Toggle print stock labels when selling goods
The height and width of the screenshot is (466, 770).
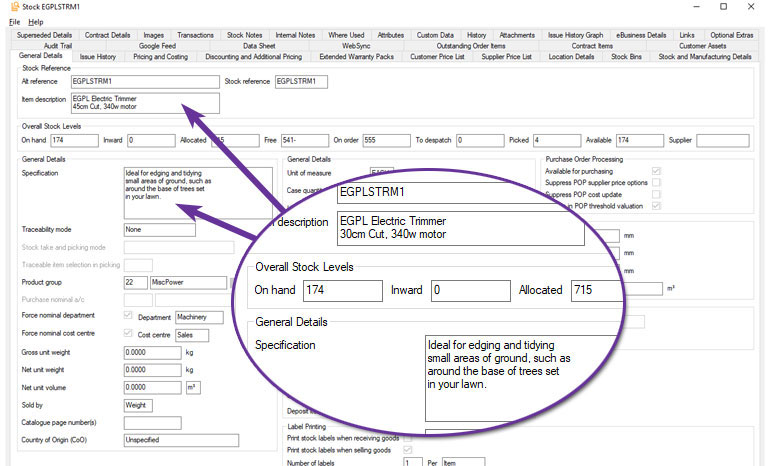point(407,450)
